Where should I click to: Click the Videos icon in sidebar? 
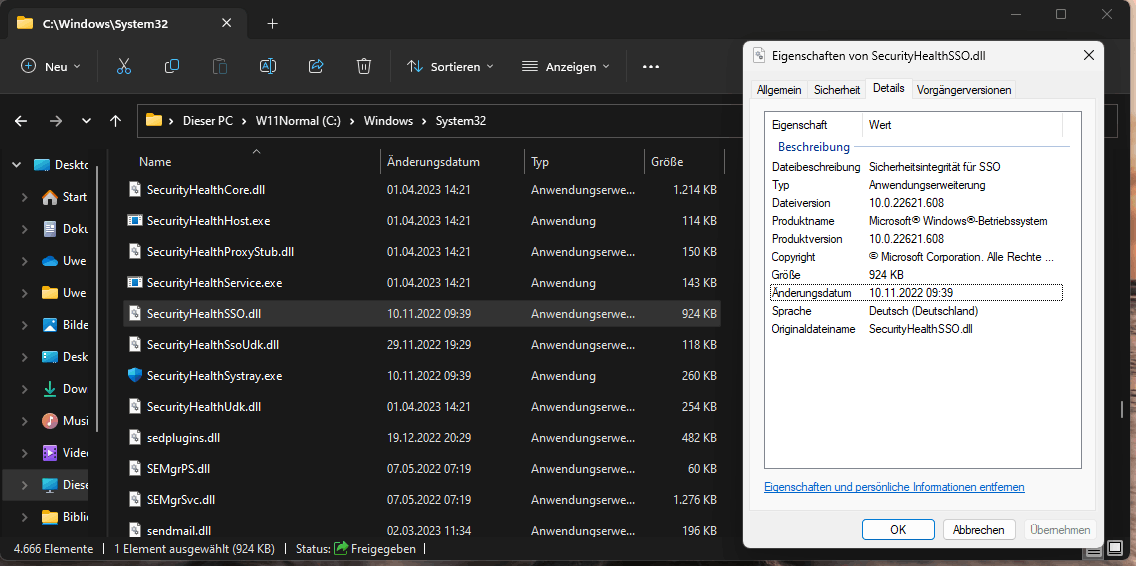[49, 453]
